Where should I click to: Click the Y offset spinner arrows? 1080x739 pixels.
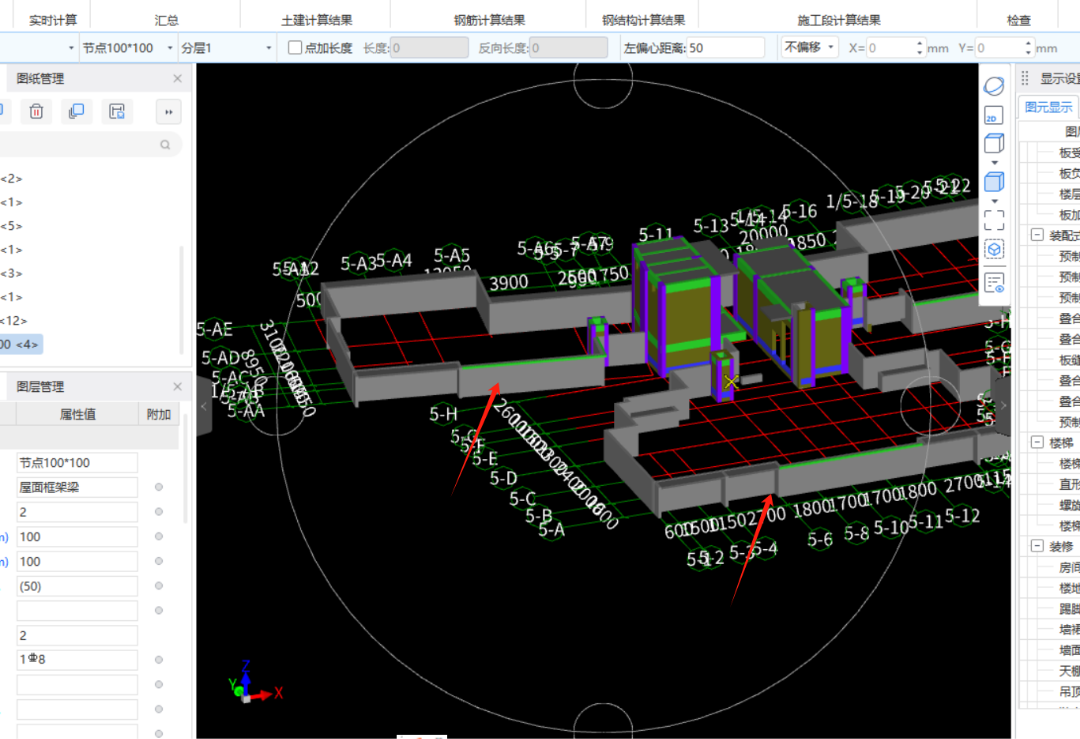(x=1028, y=48)
